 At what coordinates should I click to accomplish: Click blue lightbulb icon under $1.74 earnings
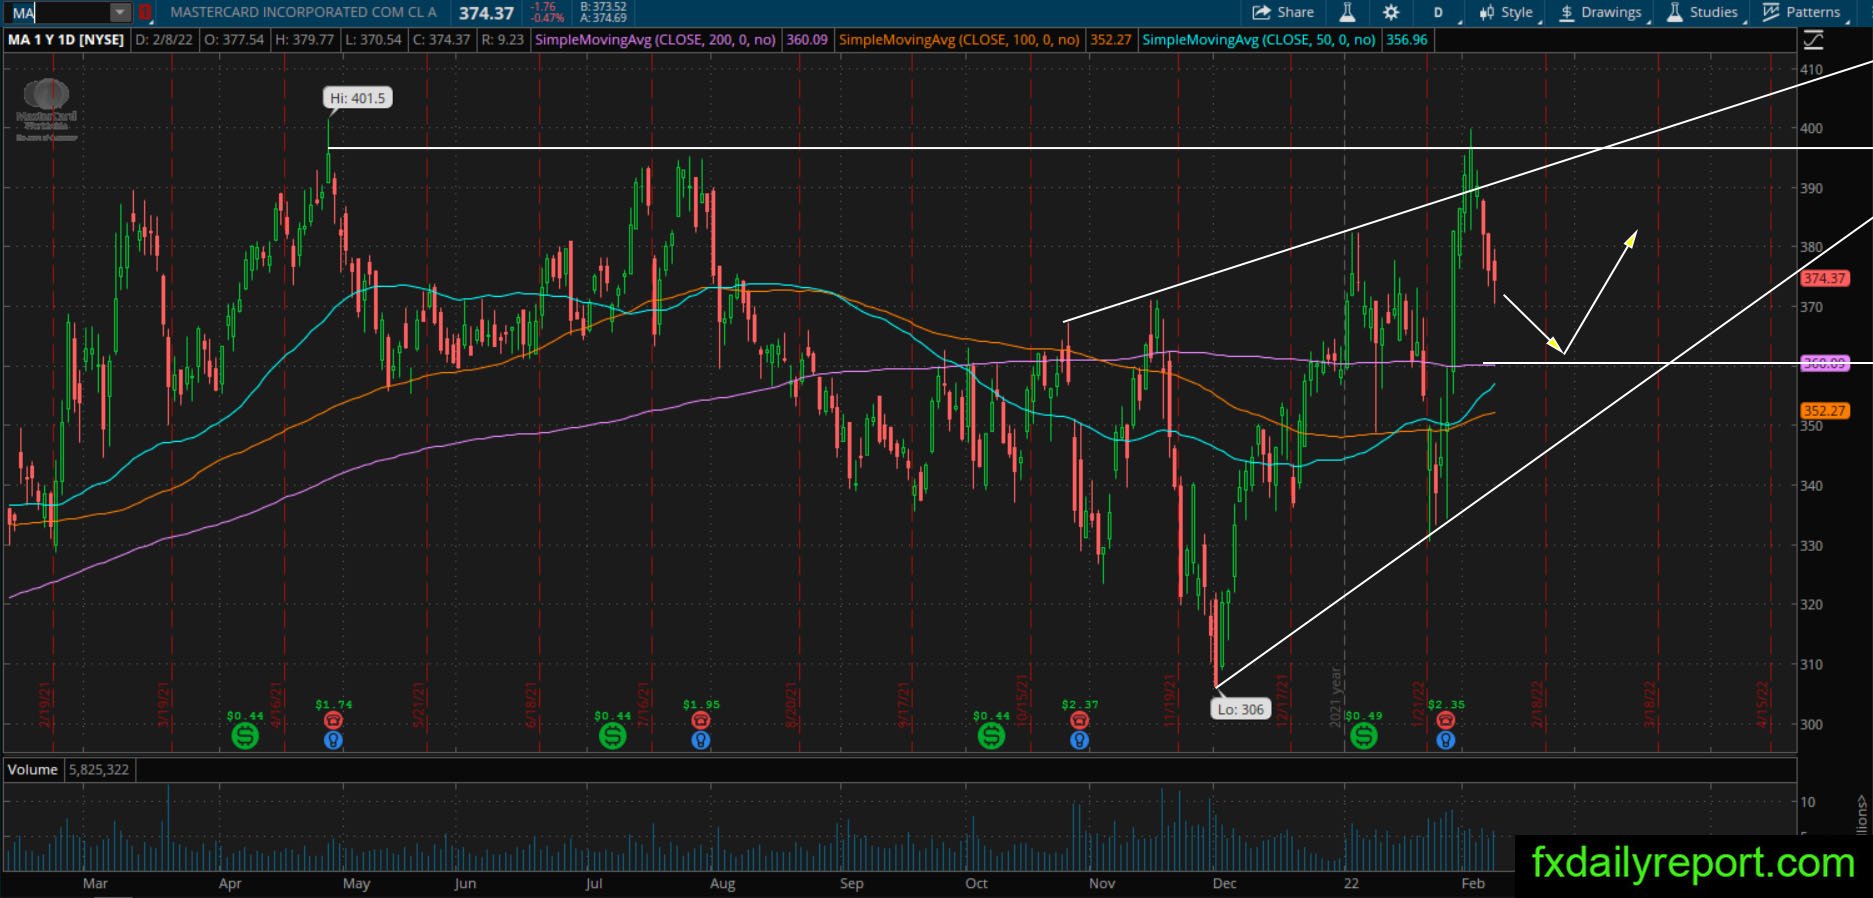(333, 740)
